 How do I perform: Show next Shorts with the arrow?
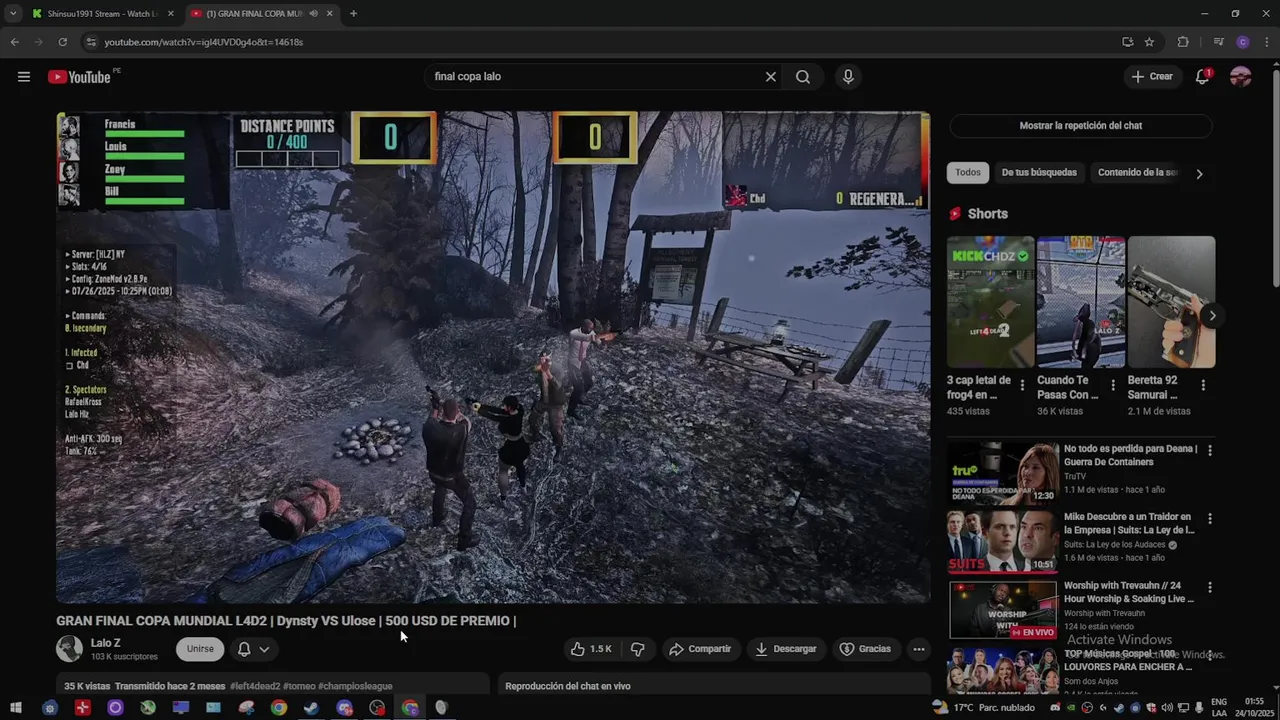click(1212, 316)
